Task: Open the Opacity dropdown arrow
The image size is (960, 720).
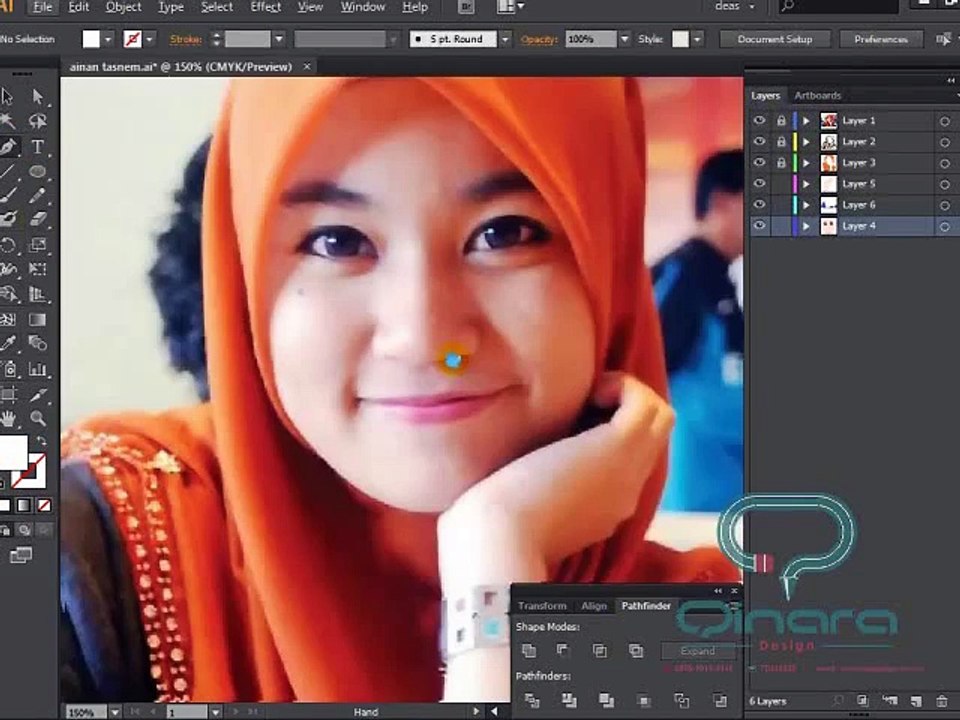Action: coord(624,39)
